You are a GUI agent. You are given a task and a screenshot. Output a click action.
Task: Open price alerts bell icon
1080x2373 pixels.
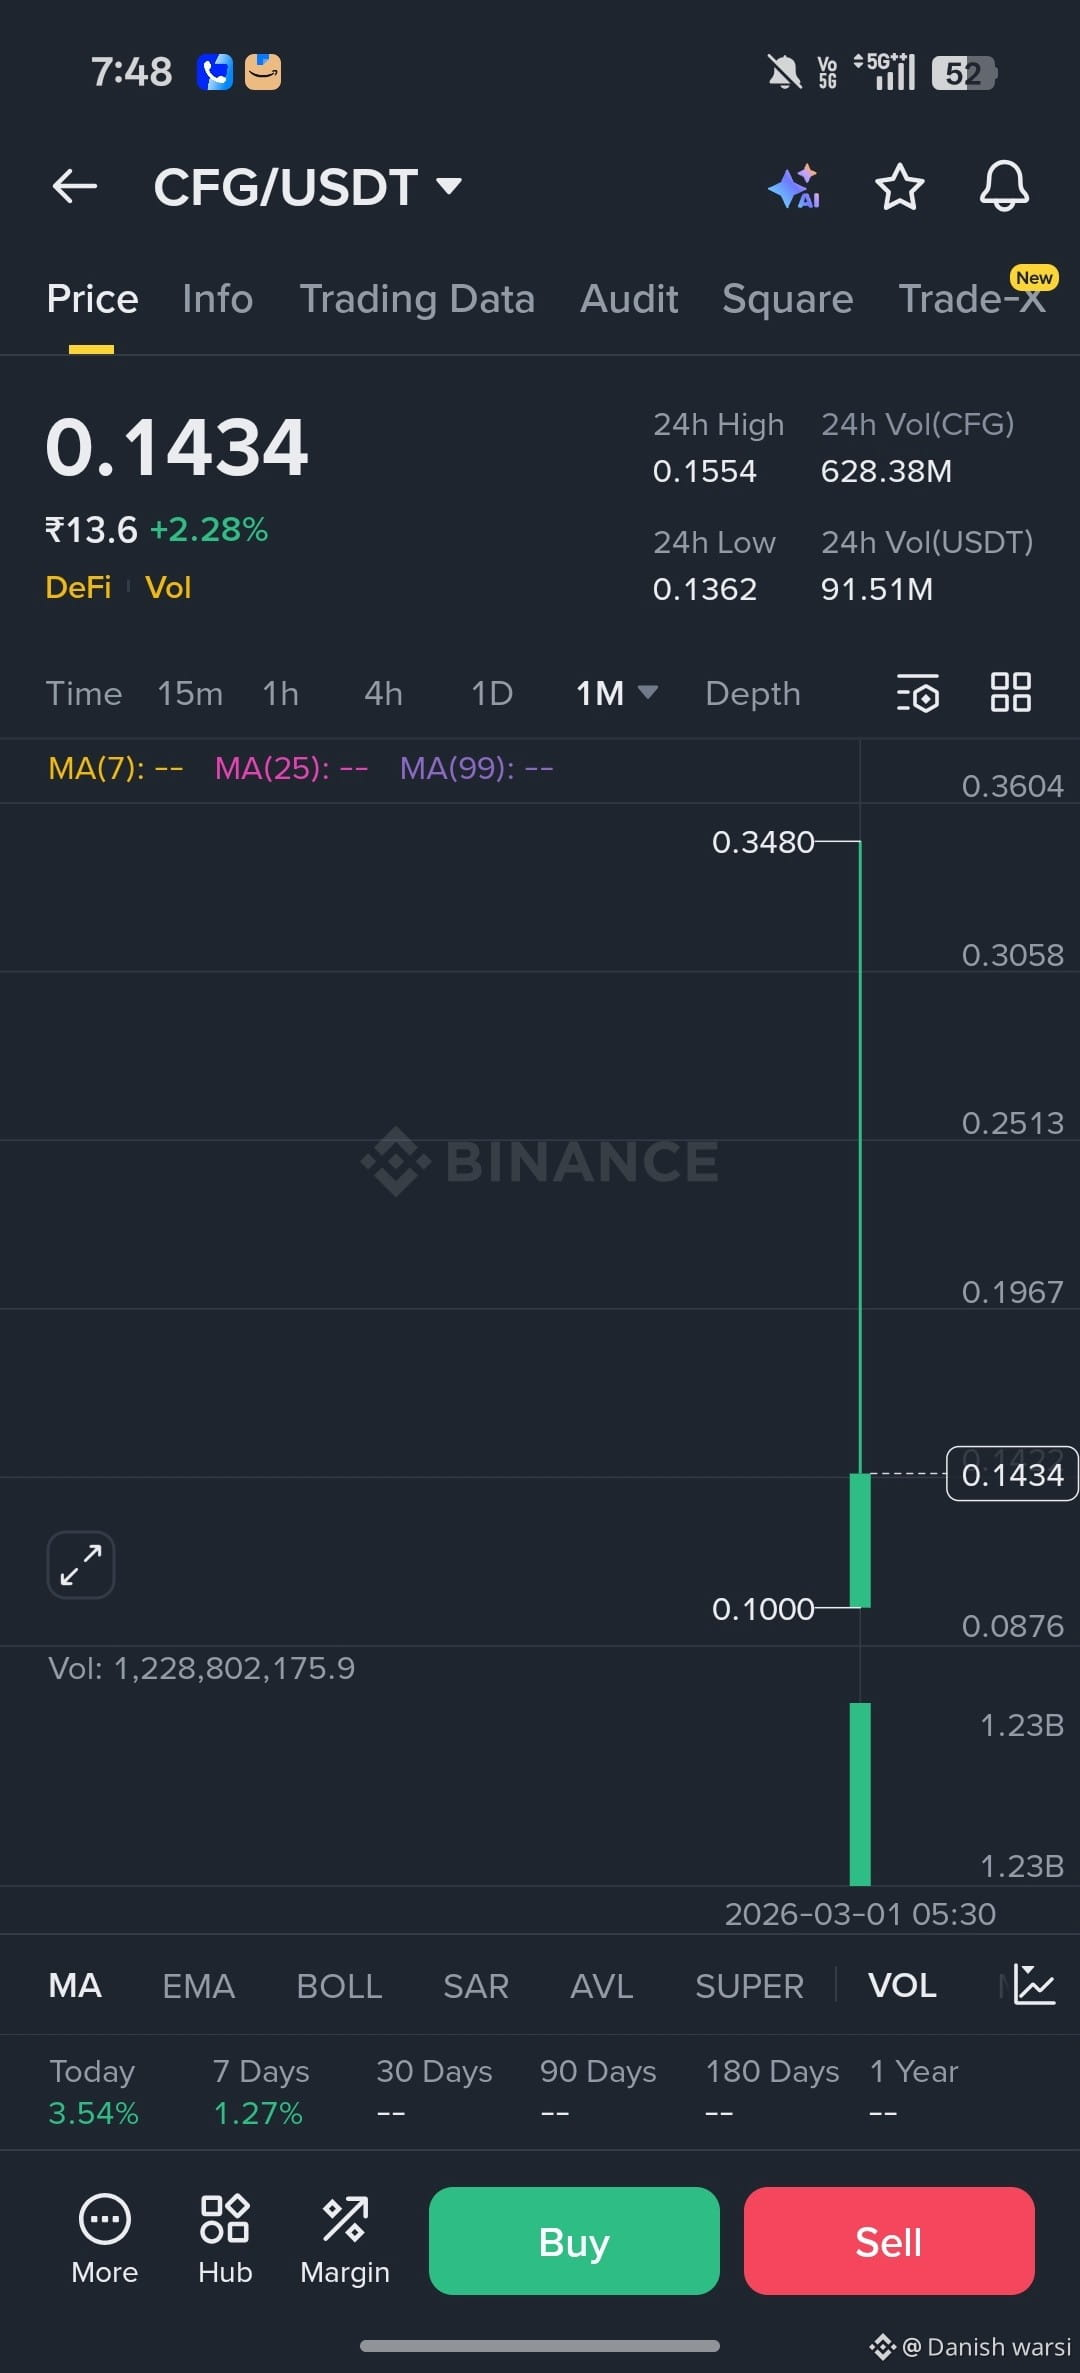click(1004, 186)
